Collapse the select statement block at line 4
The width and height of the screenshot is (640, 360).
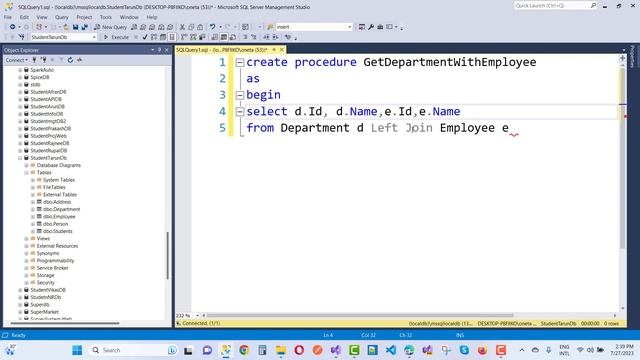pos(240,111)
